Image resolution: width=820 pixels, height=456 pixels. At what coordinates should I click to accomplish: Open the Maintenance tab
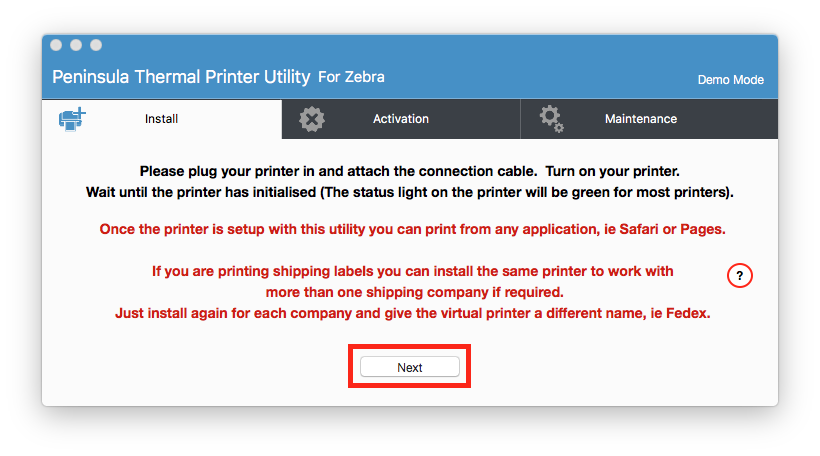click(641, 119)
